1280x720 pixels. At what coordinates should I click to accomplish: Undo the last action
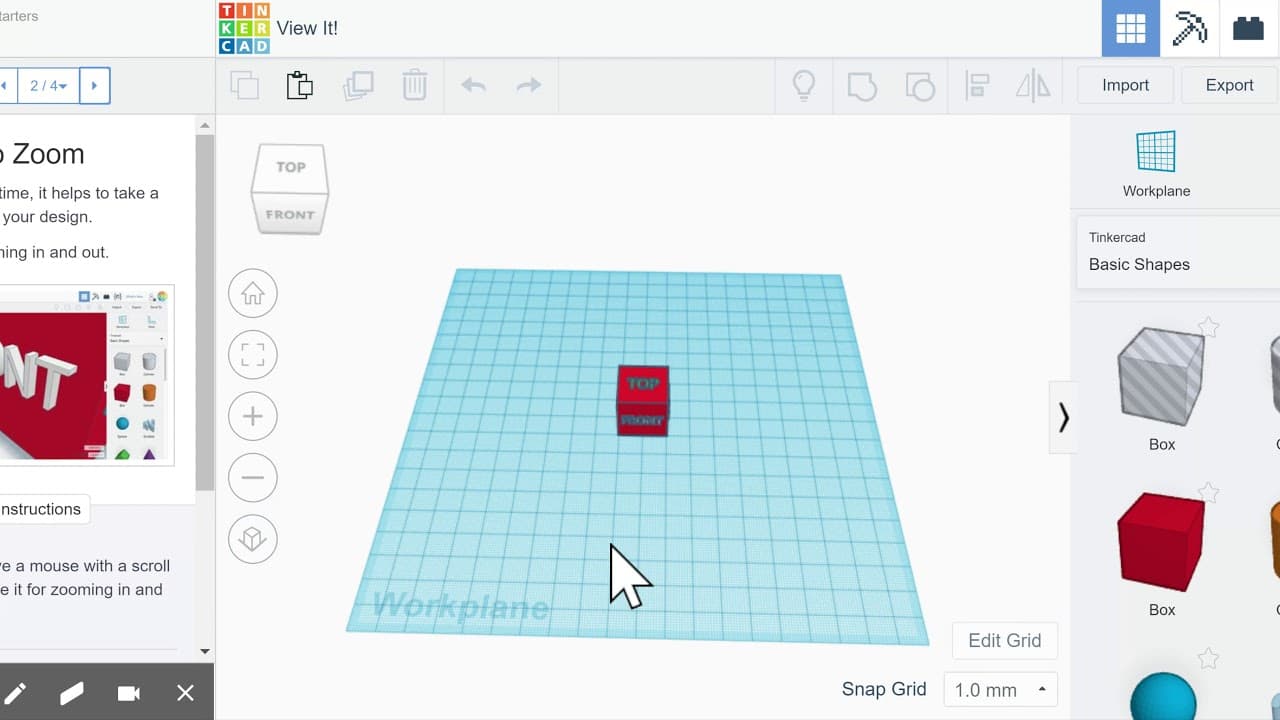473,86
